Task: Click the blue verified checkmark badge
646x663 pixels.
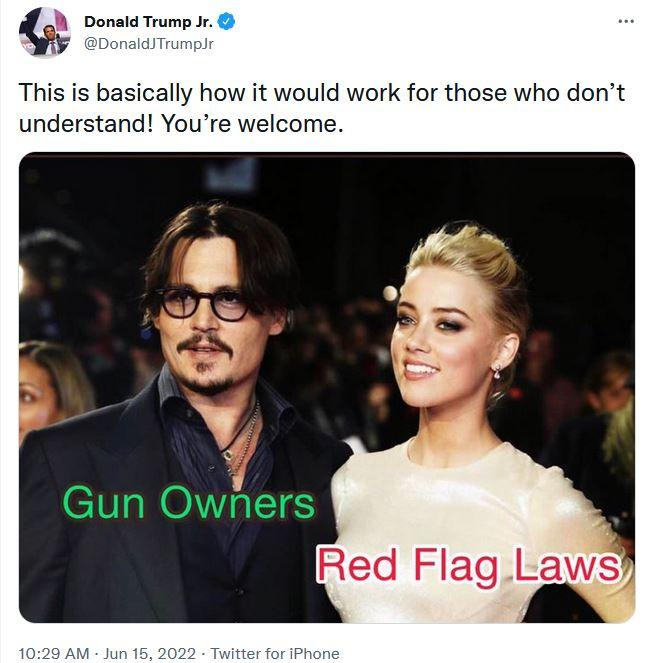Action: point(226,21)
